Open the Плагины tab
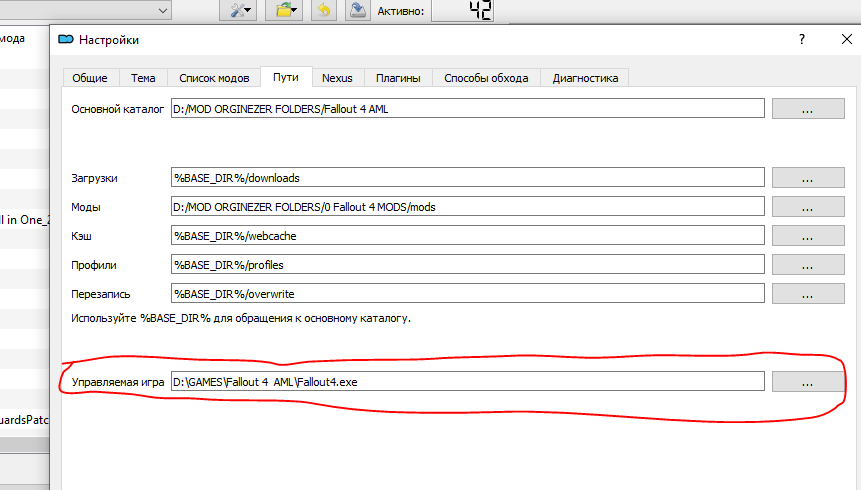The width and height of the screenshot is (861, 490). pyautogui.click(x=397, y=77)
